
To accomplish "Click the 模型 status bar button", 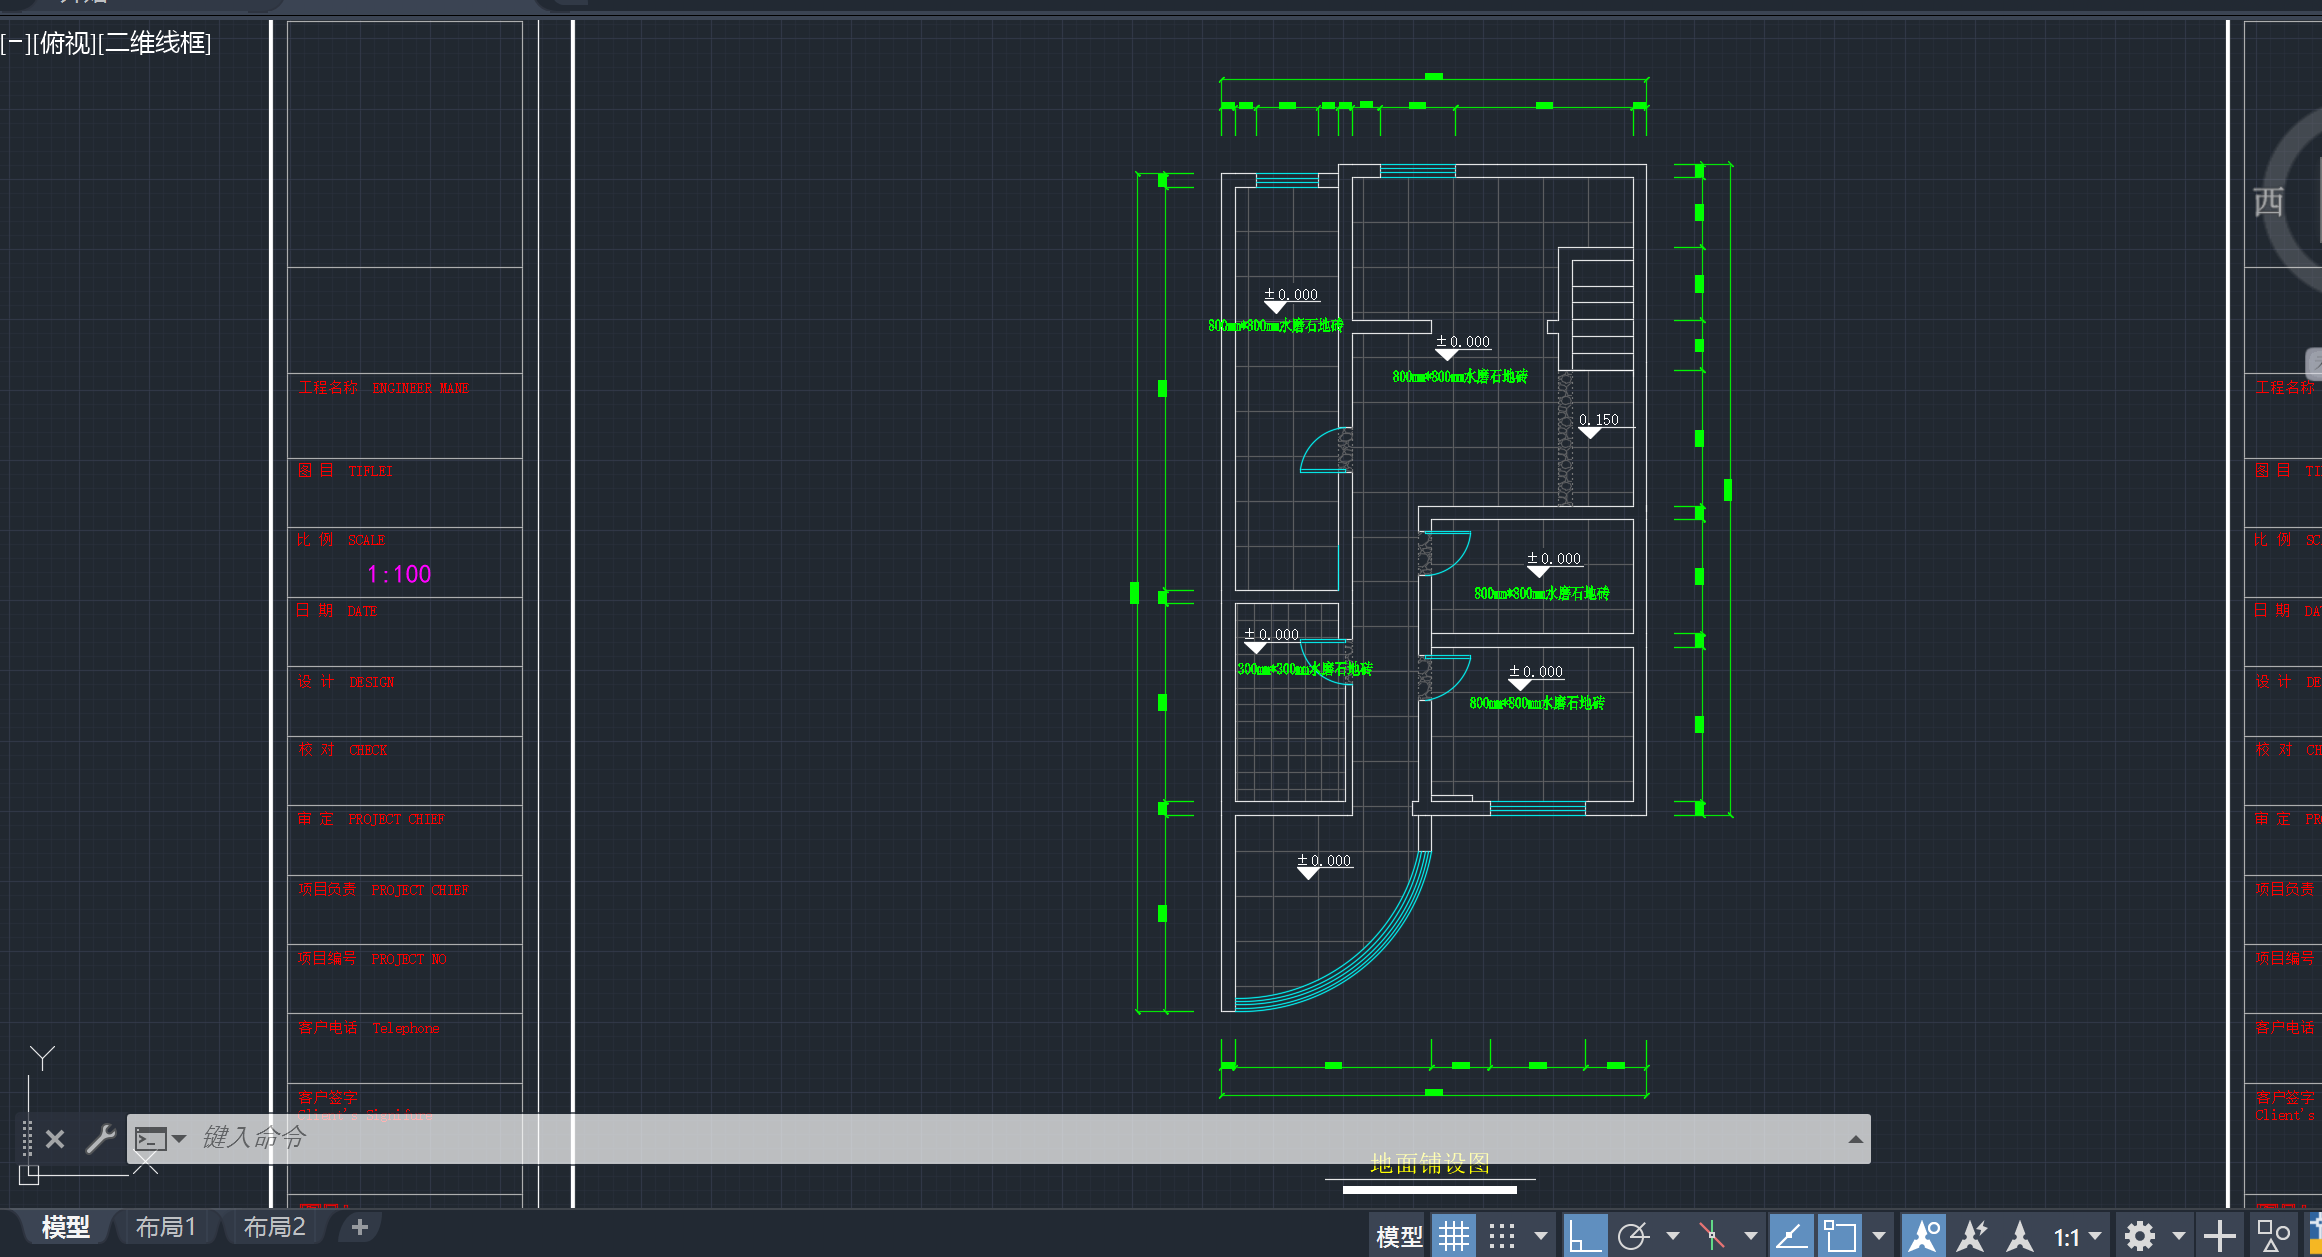I will pyautogui.click(x=1399, y=1237).
